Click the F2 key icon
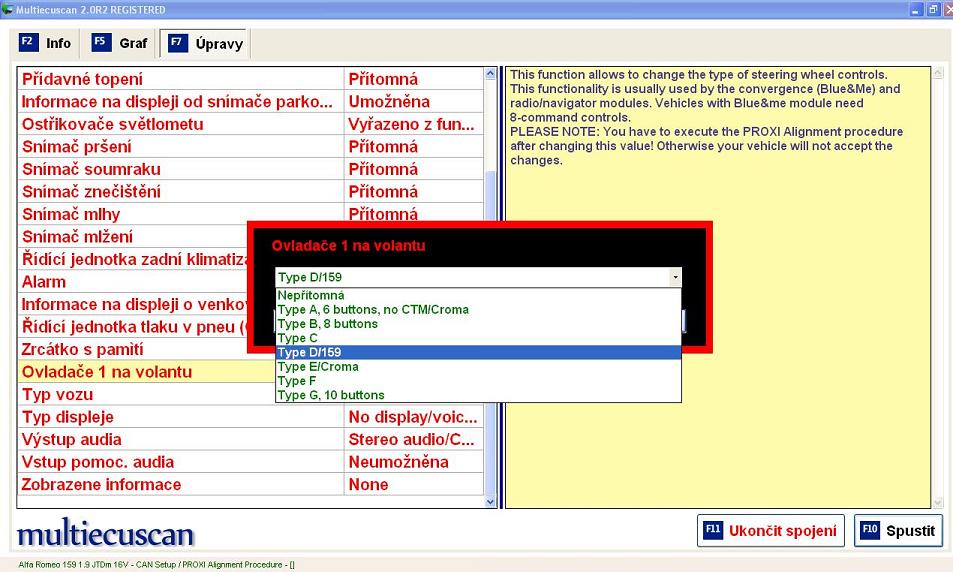Image resolution: width=953 pixels, height=572 pixels. (29, 42)
